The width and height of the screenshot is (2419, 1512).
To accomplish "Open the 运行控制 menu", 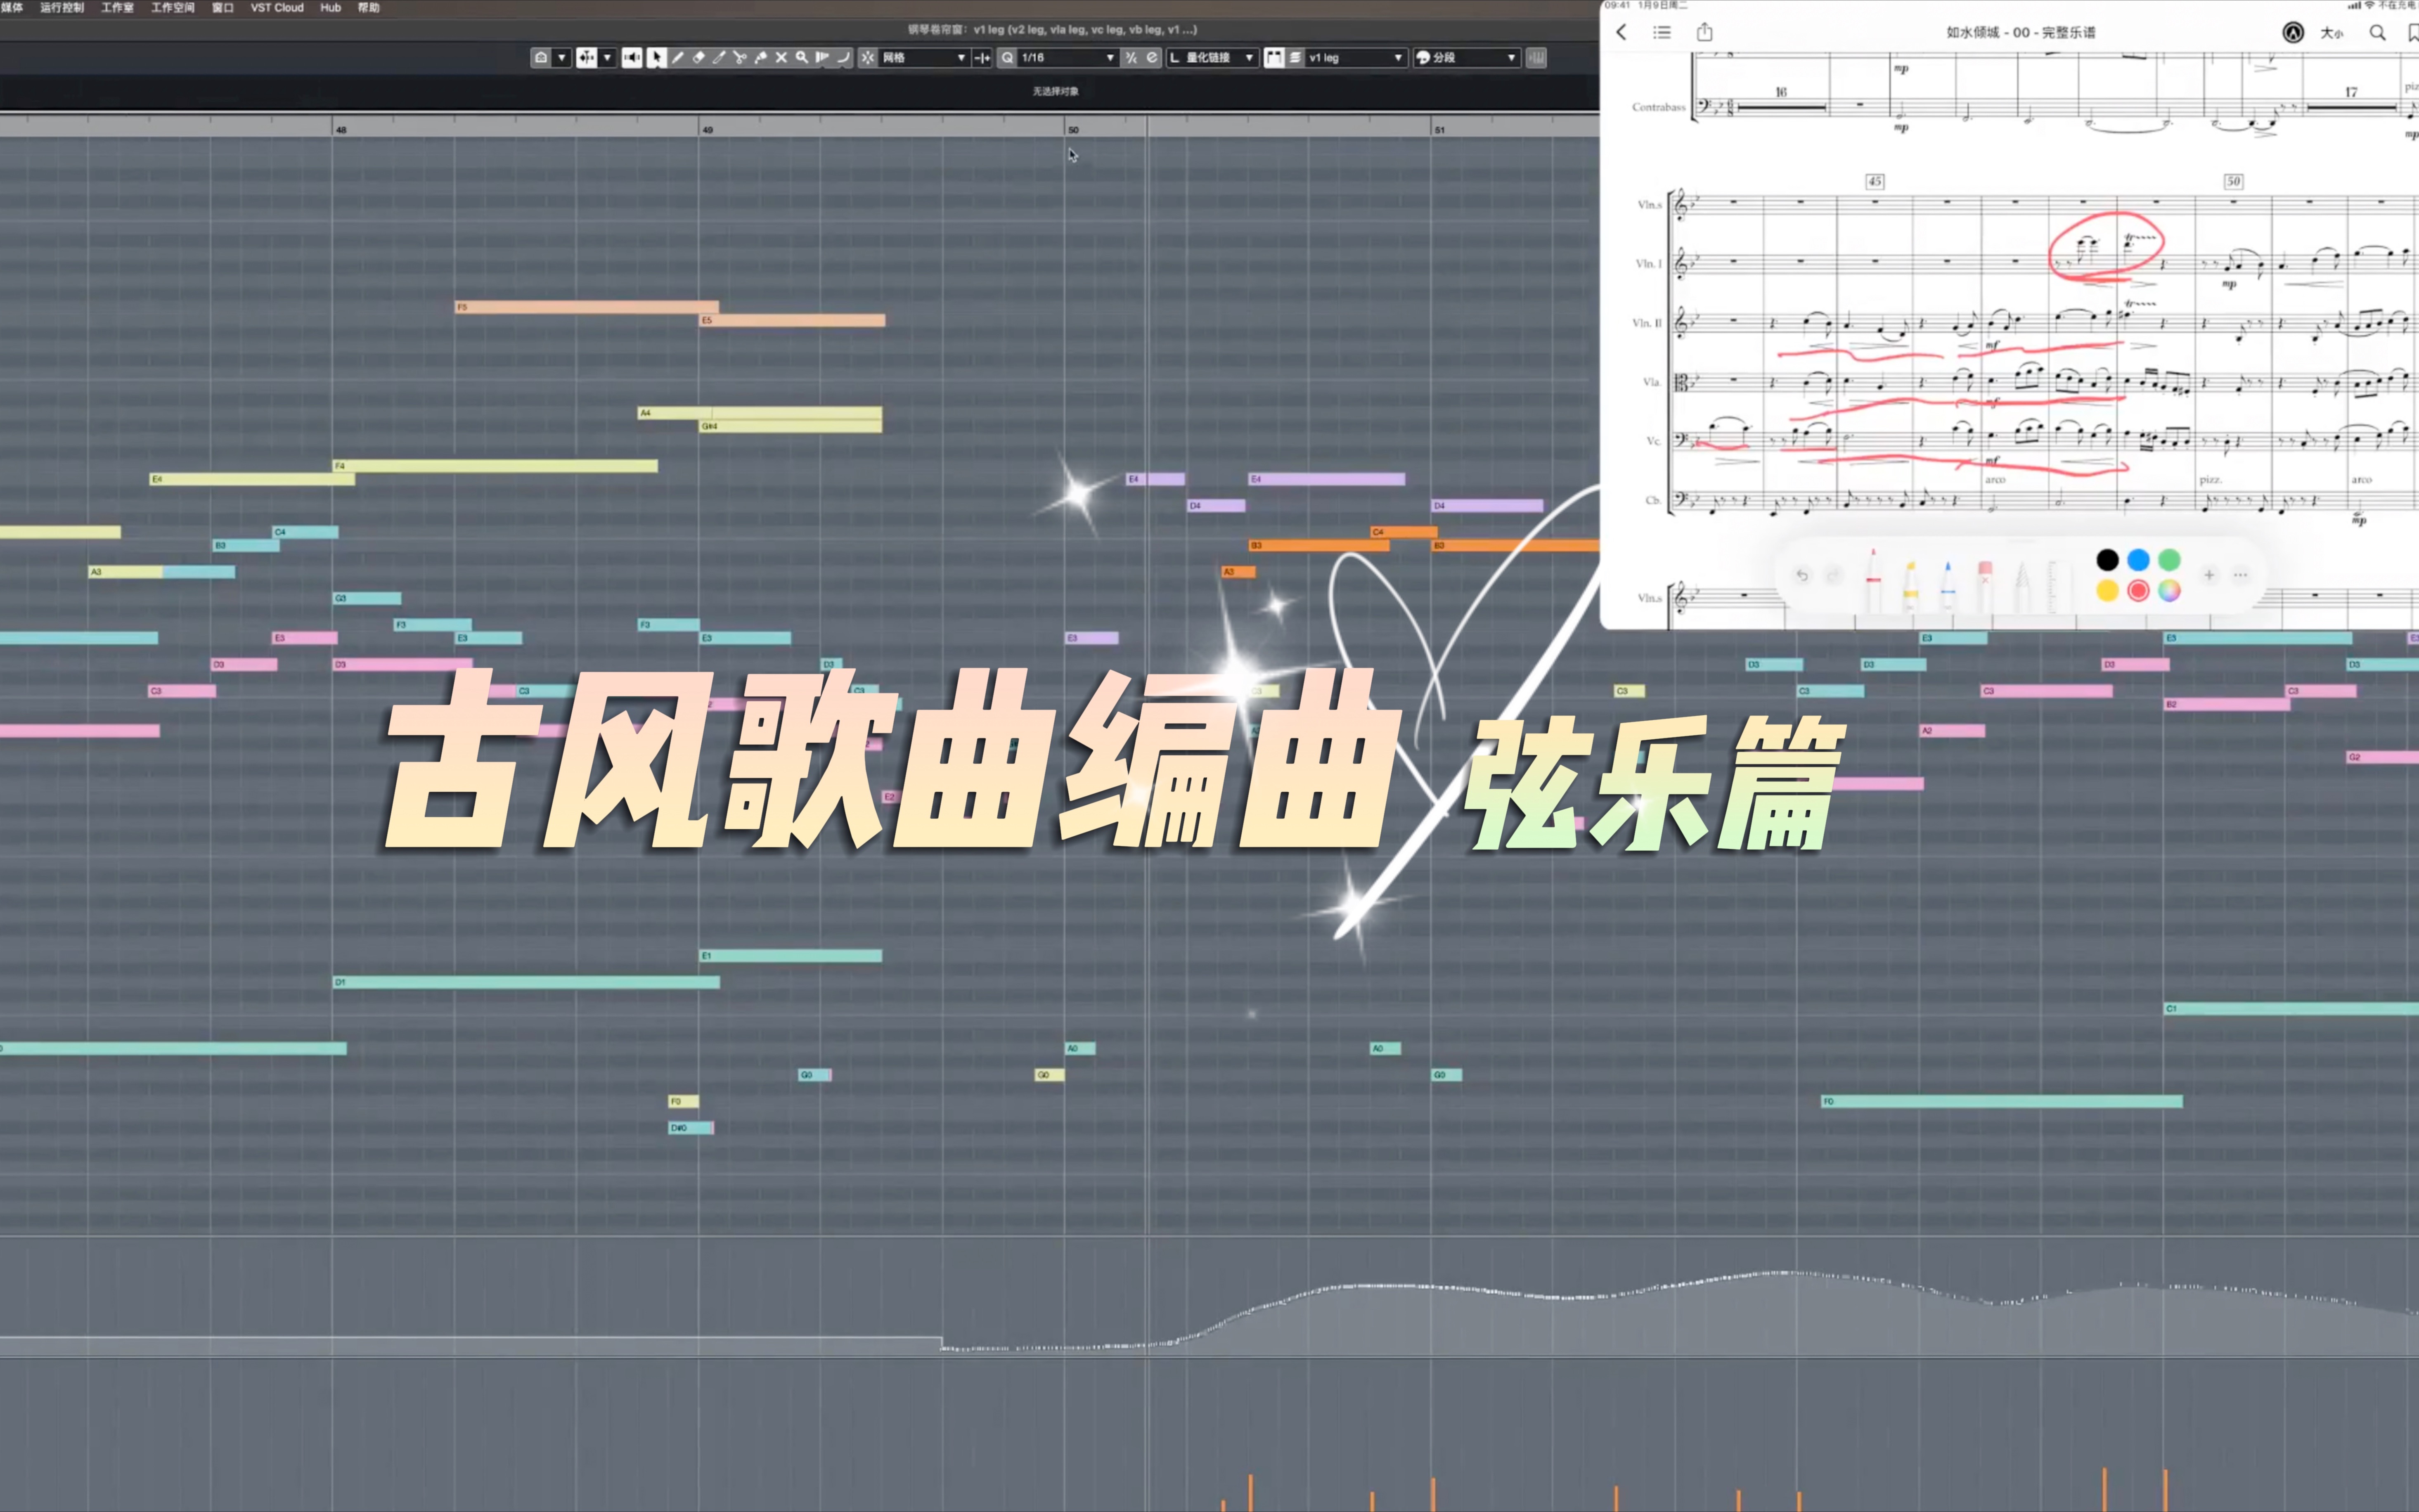I will (62, 7).
